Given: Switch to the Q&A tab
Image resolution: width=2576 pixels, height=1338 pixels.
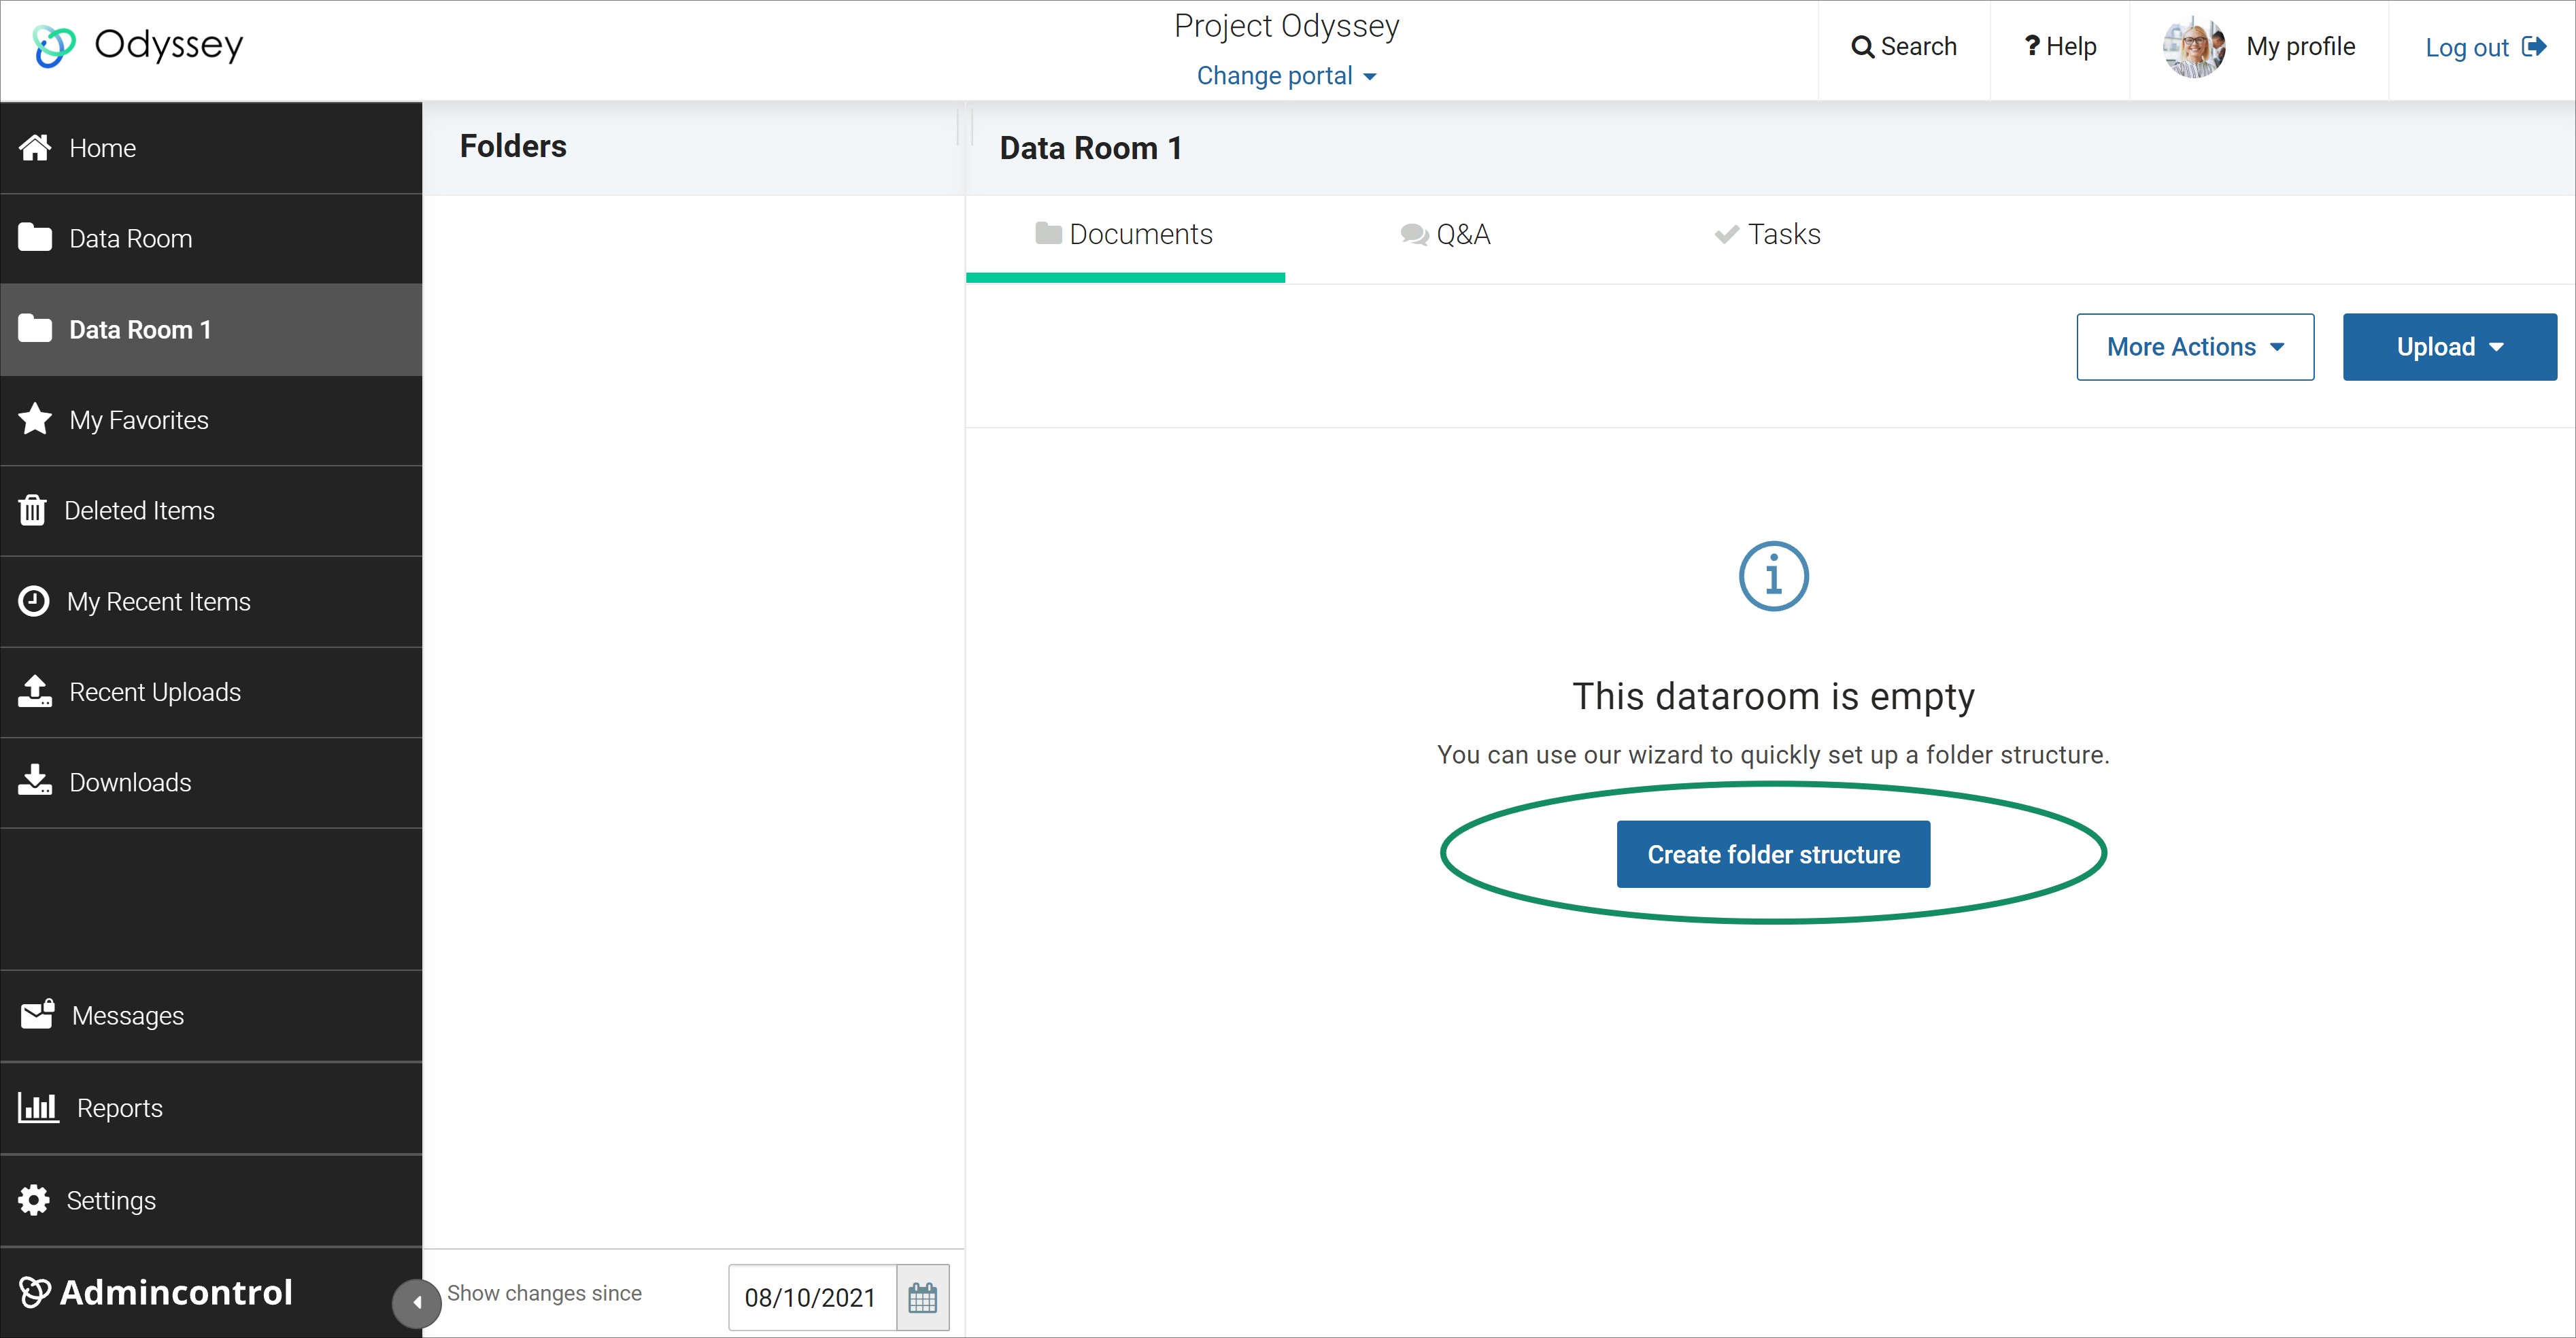Looking at the screenshot, I should [1445, 234].
